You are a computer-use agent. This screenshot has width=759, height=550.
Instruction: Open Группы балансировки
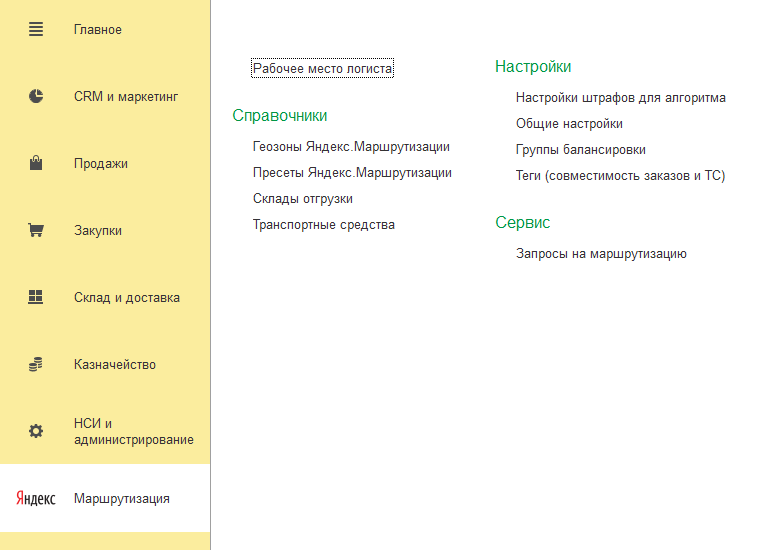point(581,150)
